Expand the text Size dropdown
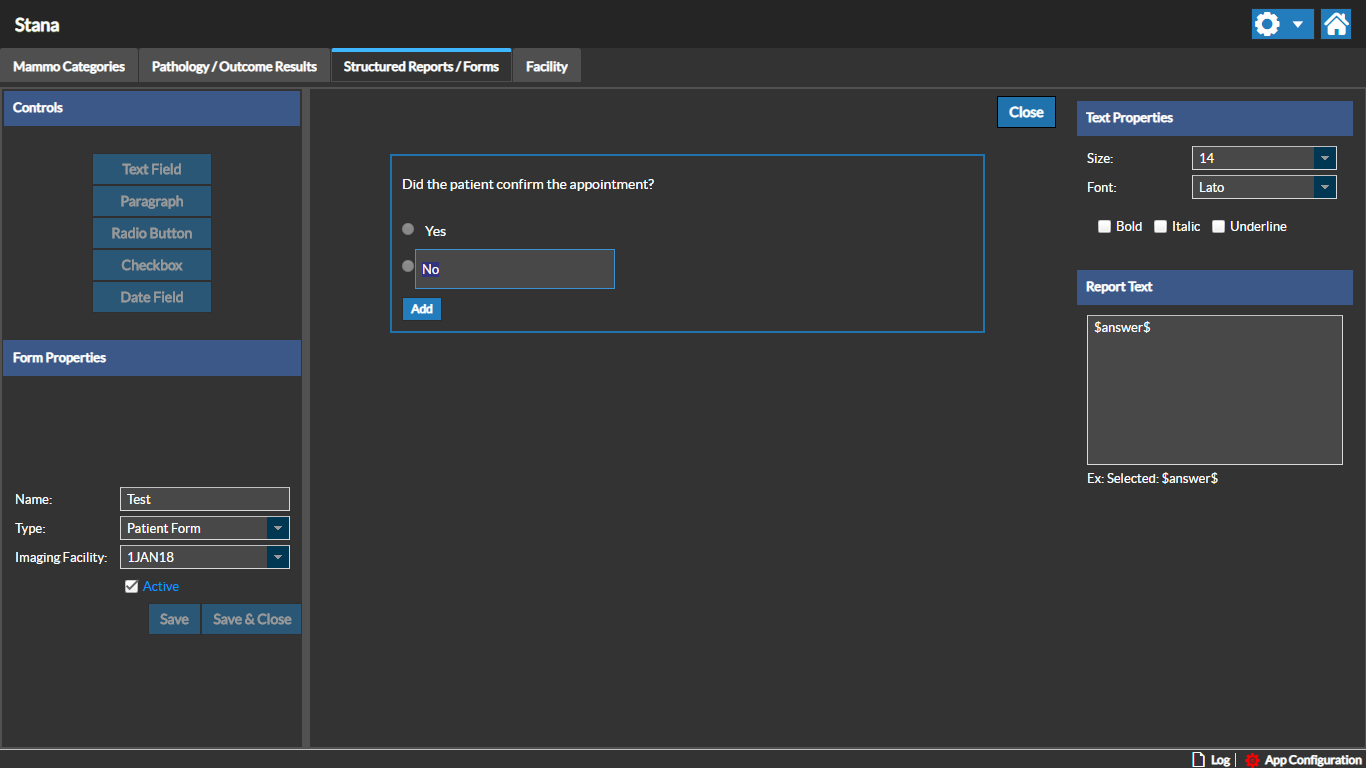 1324,158
